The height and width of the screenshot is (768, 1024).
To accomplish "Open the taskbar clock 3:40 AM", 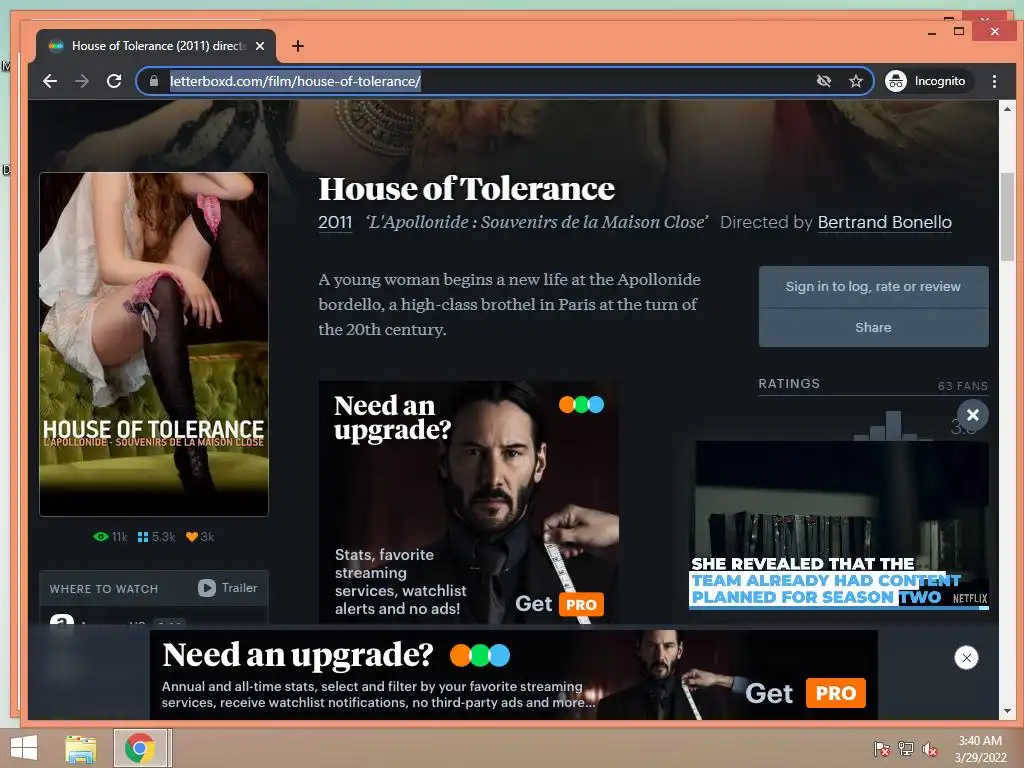I will coord(980,749).
